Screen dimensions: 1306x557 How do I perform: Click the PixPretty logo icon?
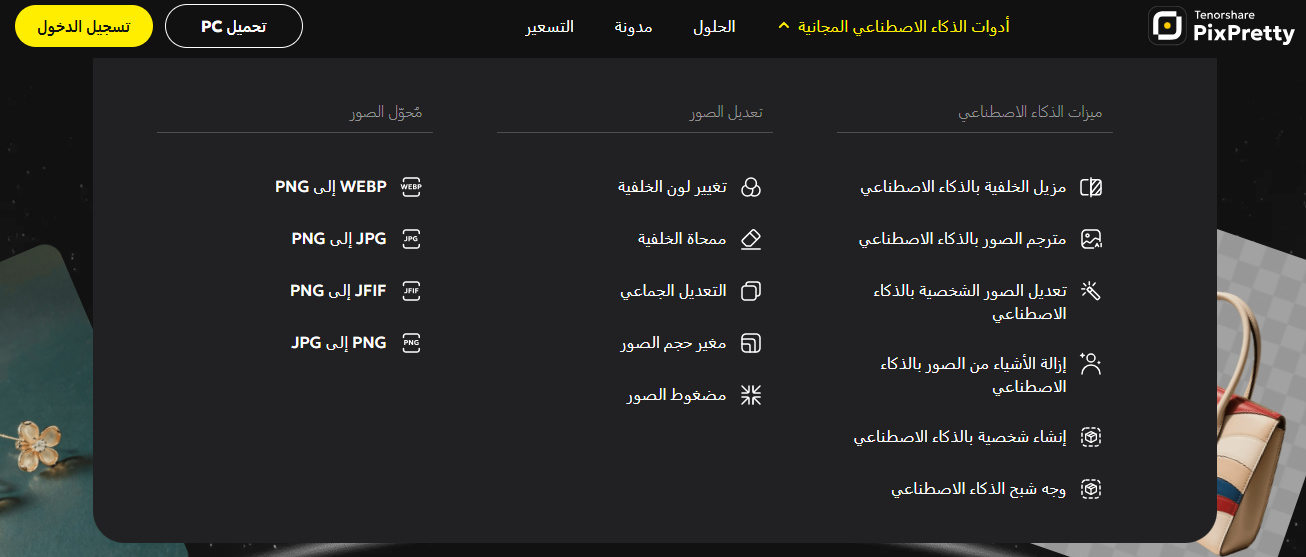(x=1167, y=26)
